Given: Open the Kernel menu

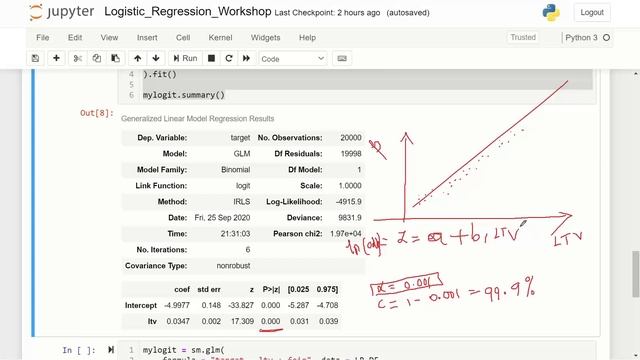Looking at the screenshot, I should [x=220, y=38].
